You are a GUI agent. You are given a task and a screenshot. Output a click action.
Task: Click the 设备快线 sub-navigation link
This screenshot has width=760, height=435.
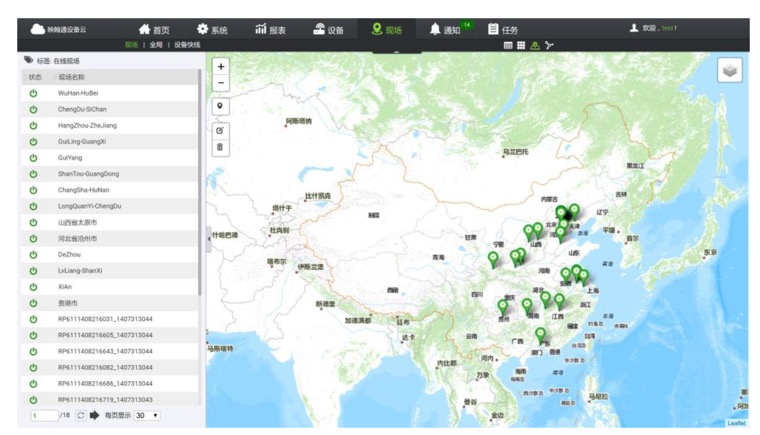click(x=187, y=45)
